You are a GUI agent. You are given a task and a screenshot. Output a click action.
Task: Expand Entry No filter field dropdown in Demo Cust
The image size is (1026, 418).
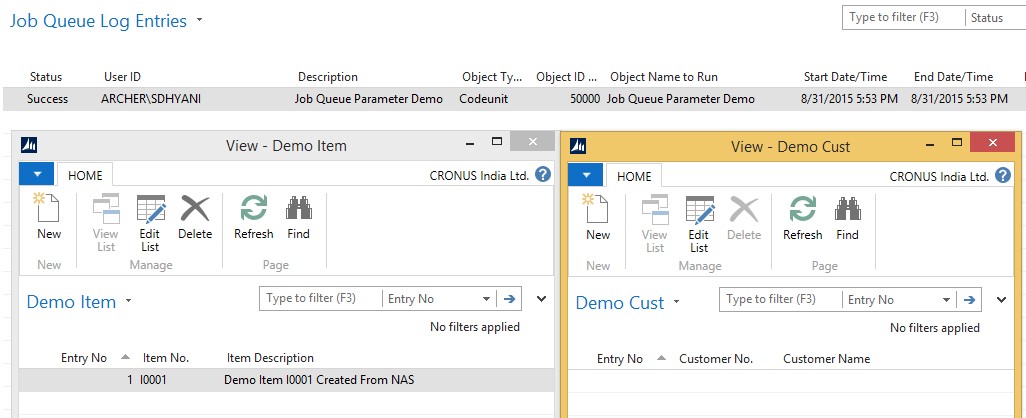[946, 300]
